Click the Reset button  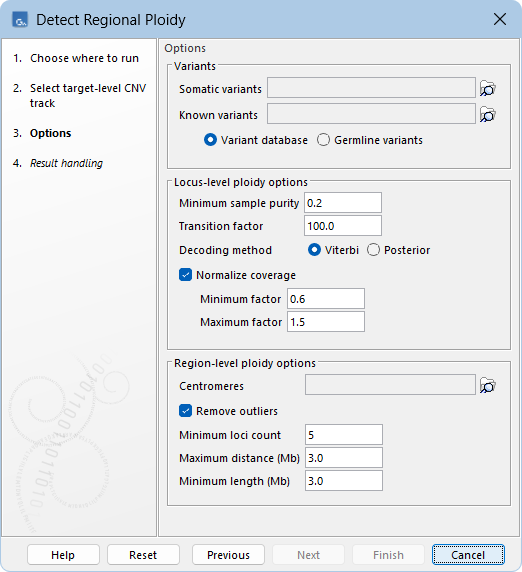coord(143,555)
